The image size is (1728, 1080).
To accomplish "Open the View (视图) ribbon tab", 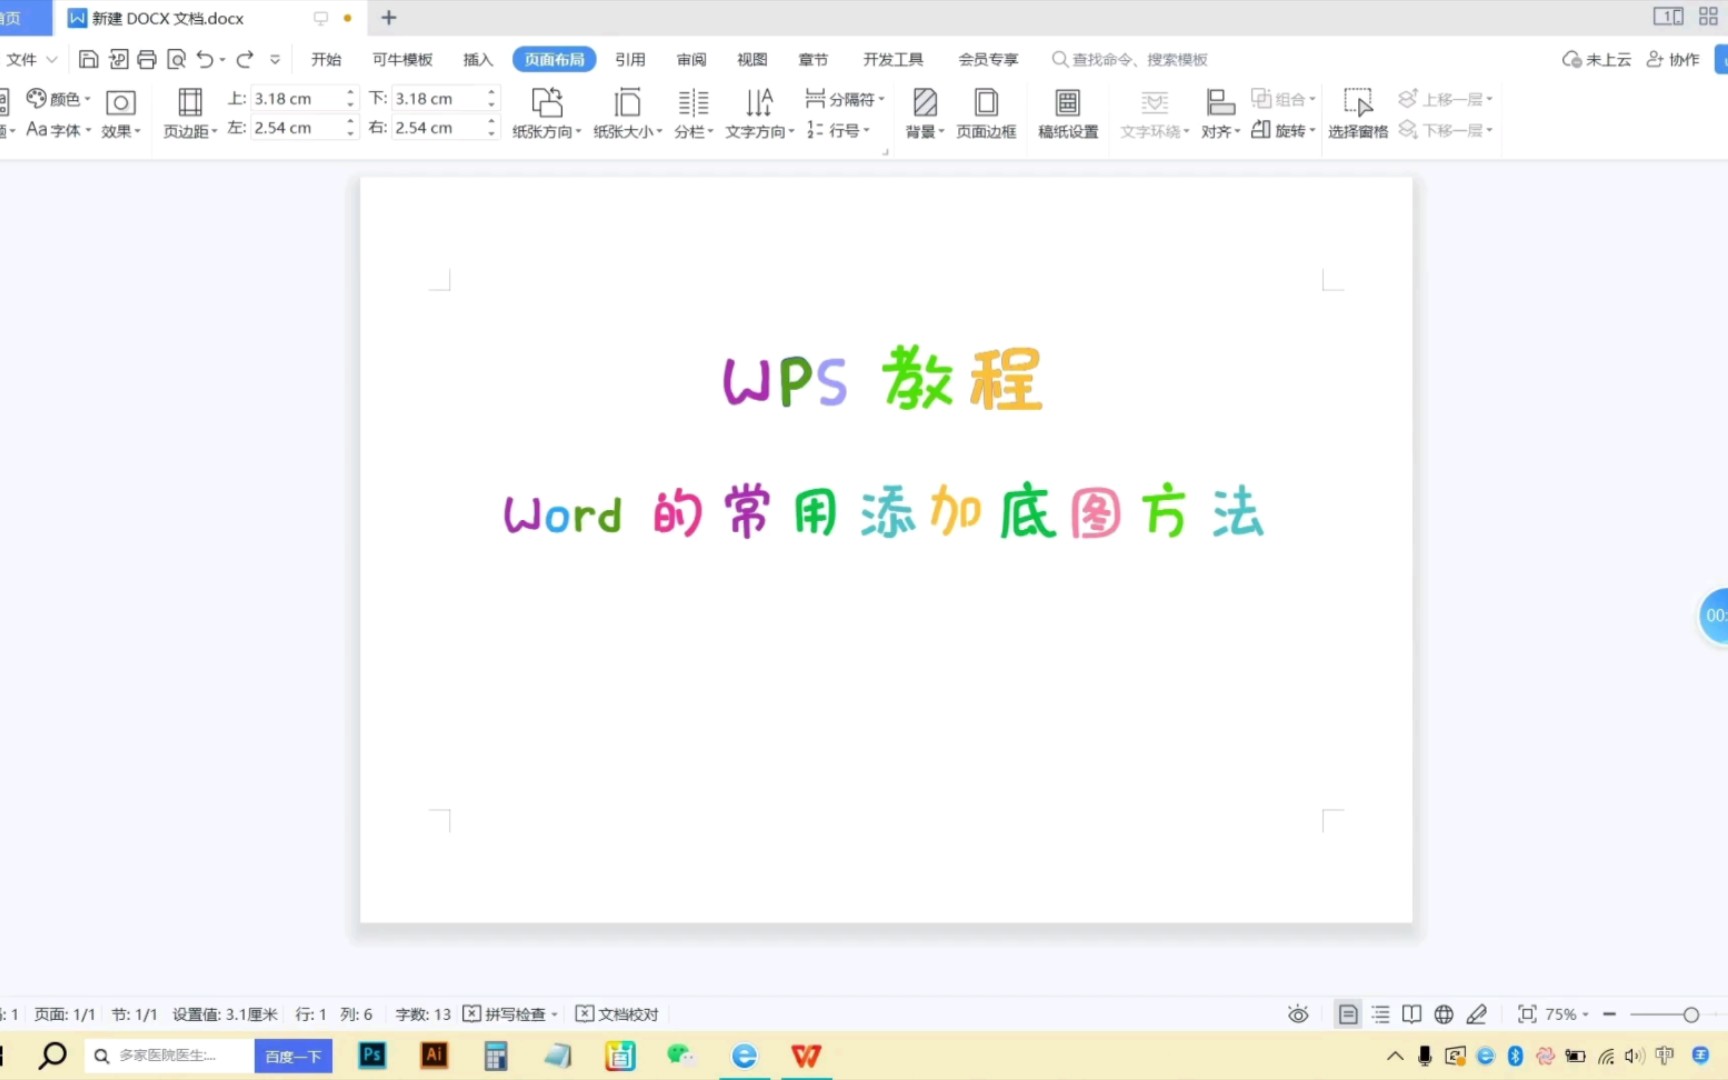I will coord(752,59).
